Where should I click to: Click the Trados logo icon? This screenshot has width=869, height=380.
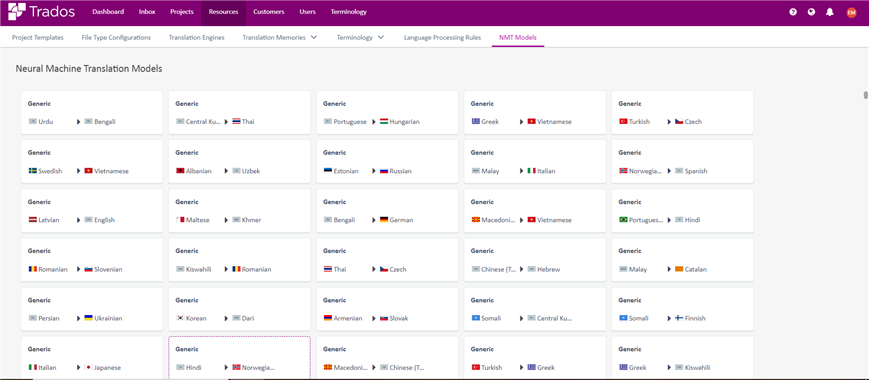tap(17, 12)
